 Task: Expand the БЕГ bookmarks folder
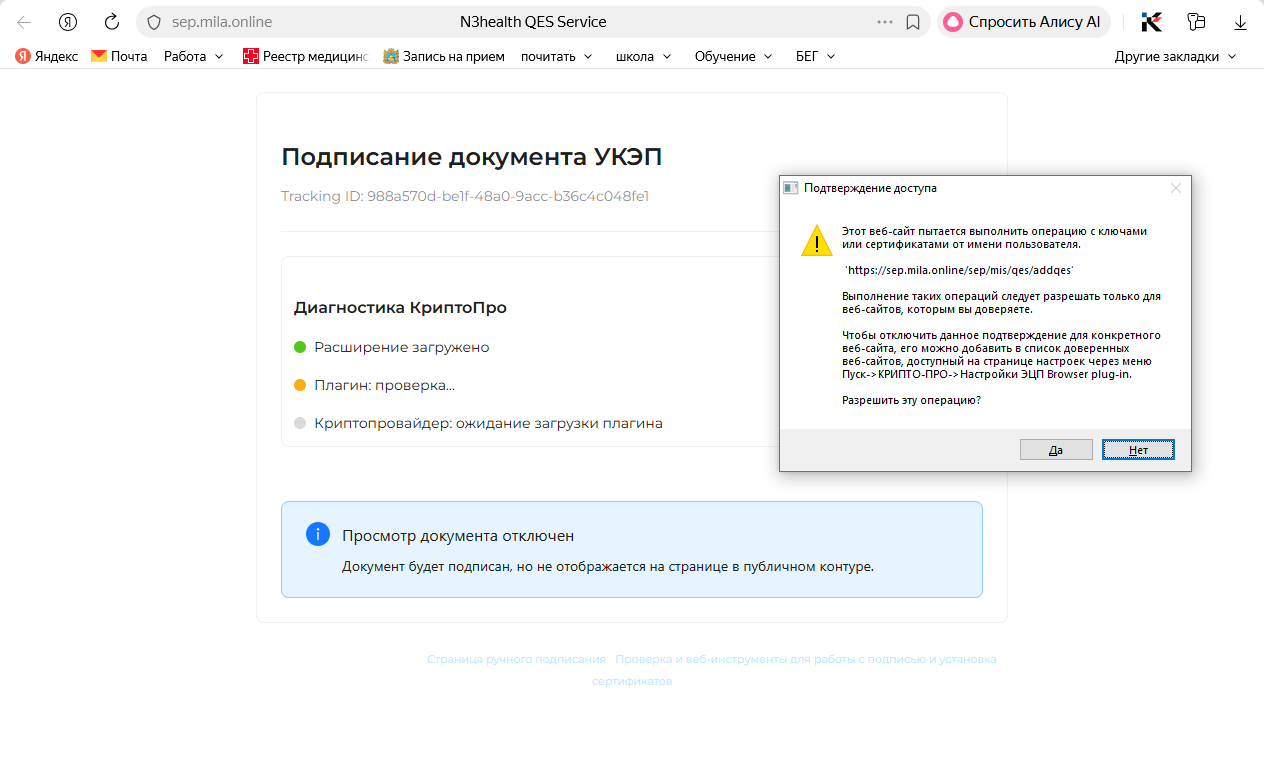coord(816,56)
